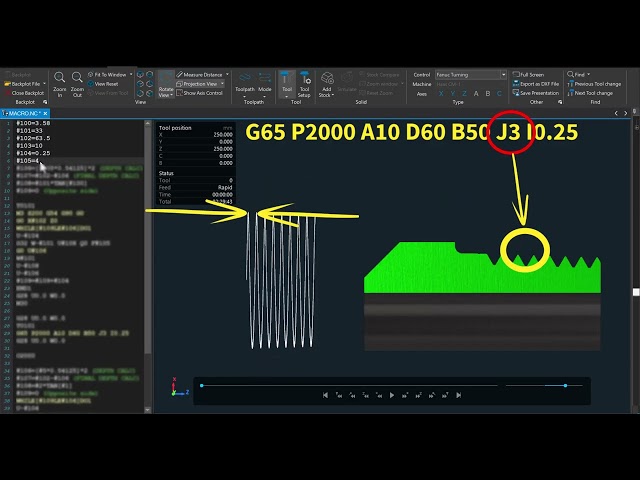
Task: Switch to Full Screen
Action: (x=529, y=75)
